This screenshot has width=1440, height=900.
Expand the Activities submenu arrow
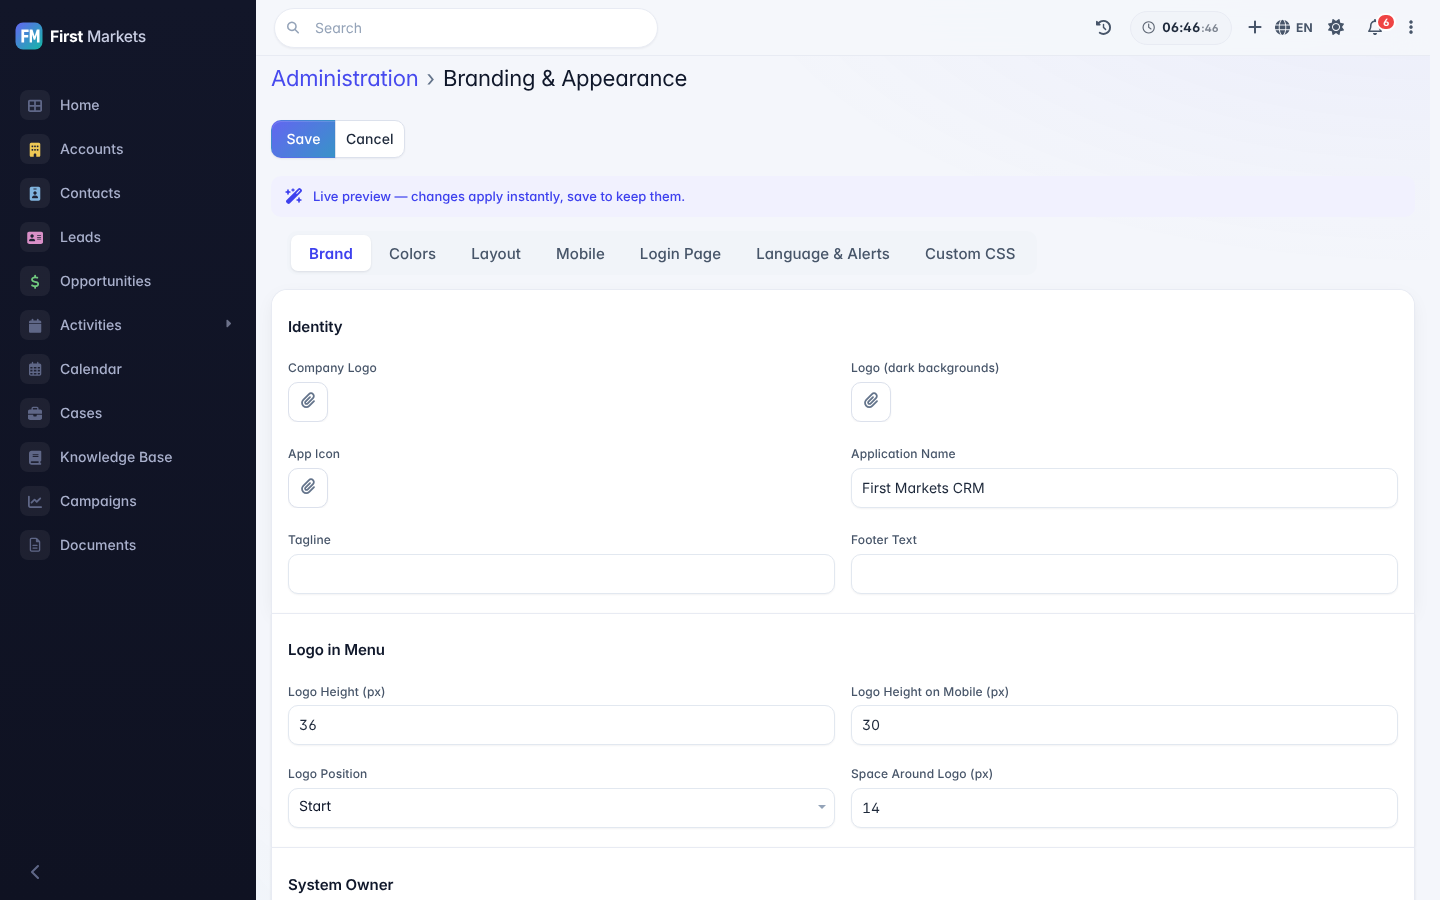tap(228, 324)
